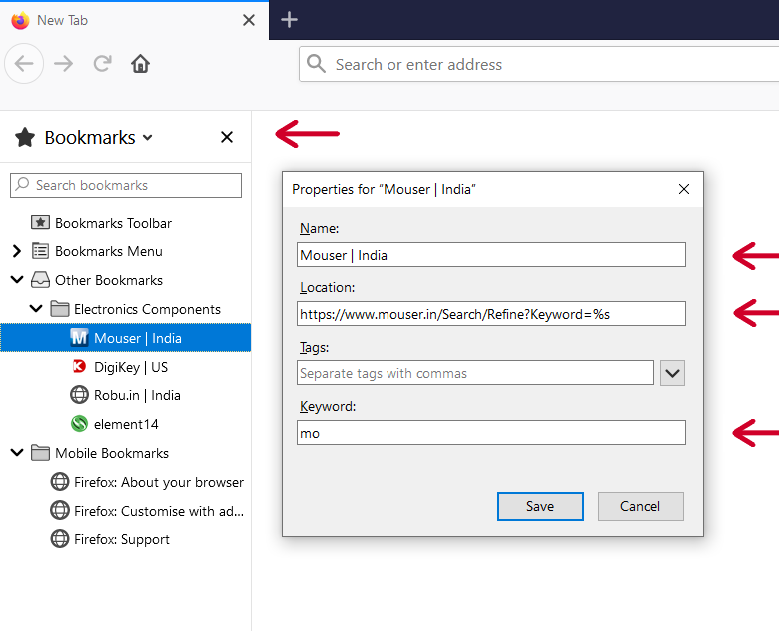Click the Other Bookmarks tray icon
Screen dimensions: 779x631
[x=40, y=280]
